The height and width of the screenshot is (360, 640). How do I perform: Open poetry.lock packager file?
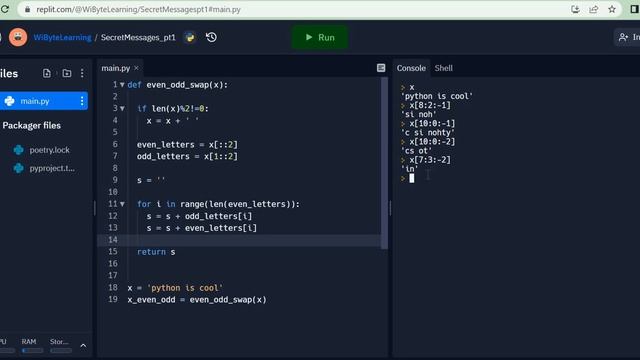click(49, 150)
